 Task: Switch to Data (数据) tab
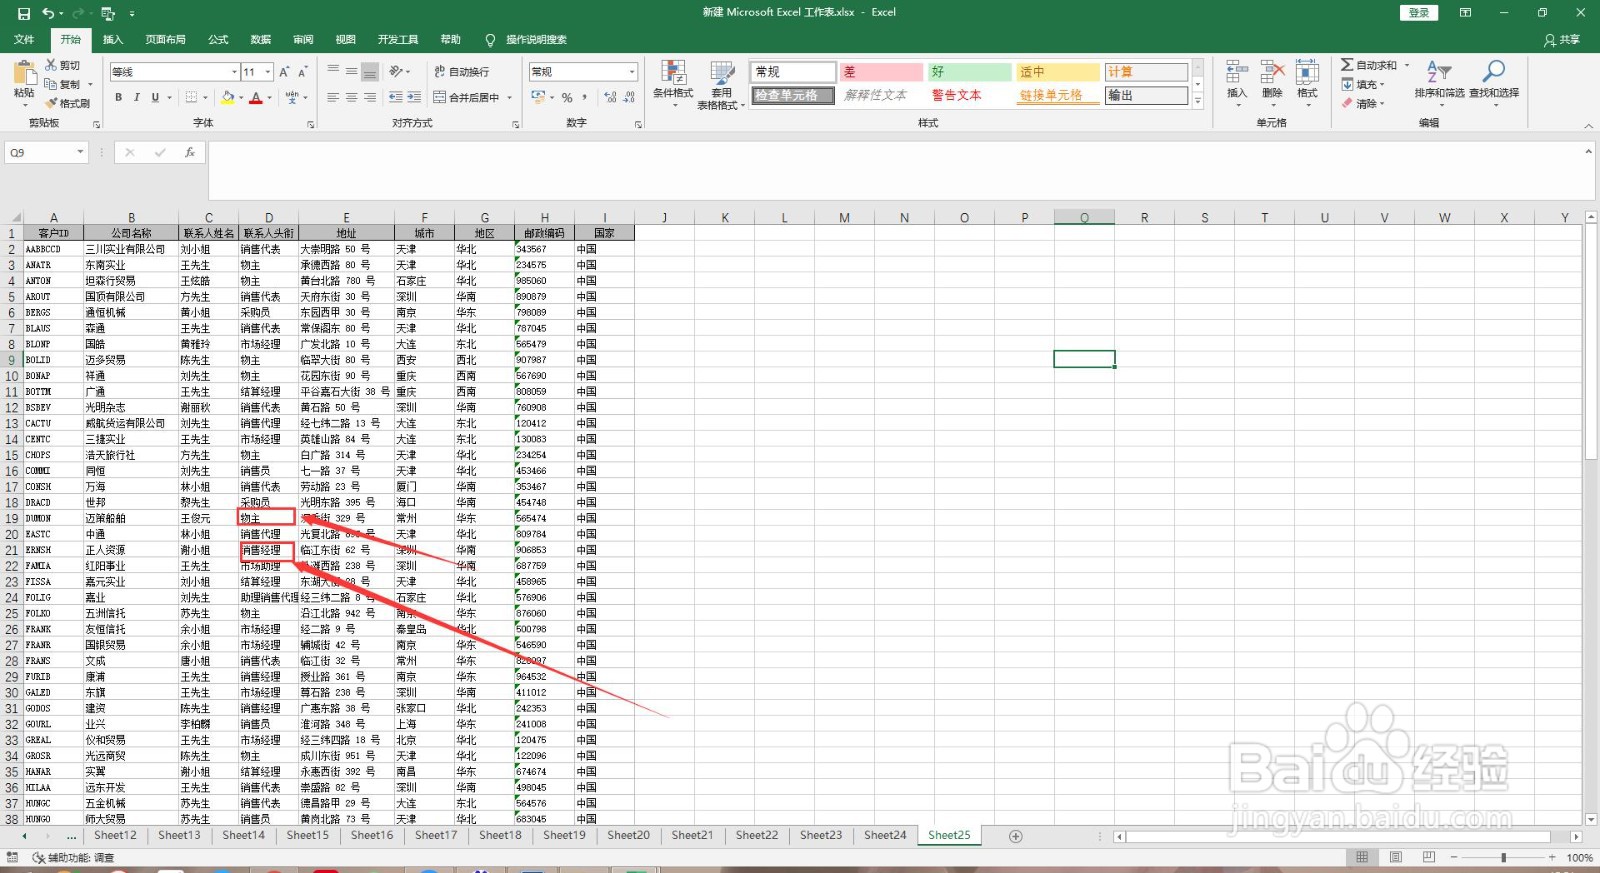(261, 40)
